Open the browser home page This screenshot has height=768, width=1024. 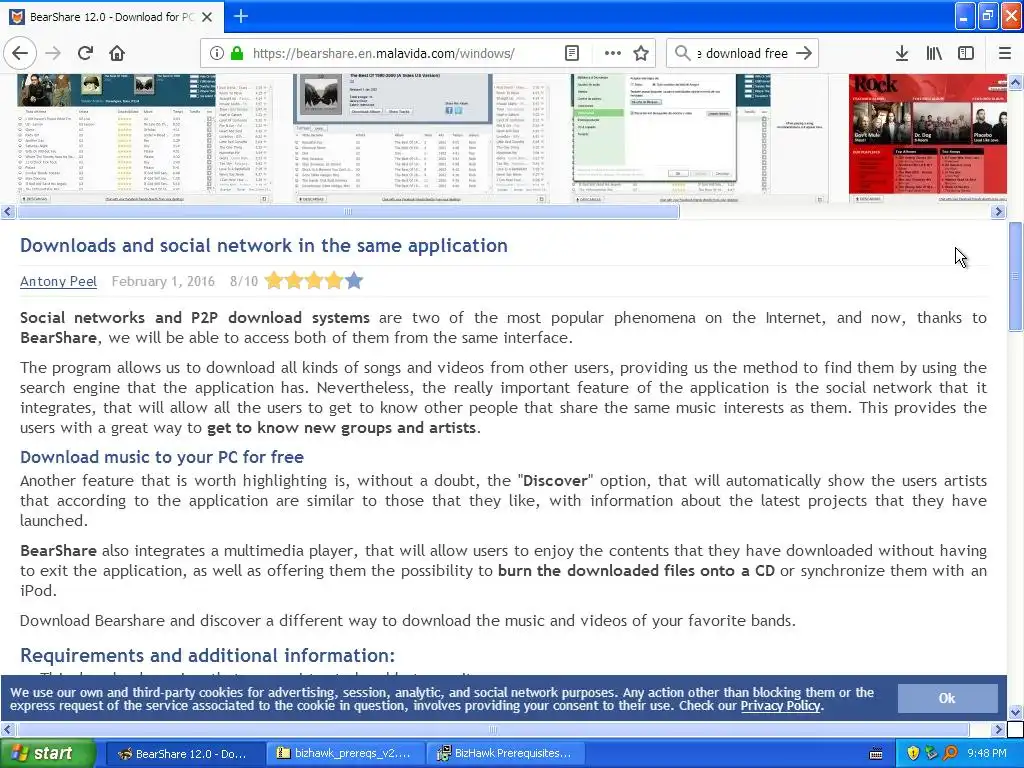click(x=117, y=53)
